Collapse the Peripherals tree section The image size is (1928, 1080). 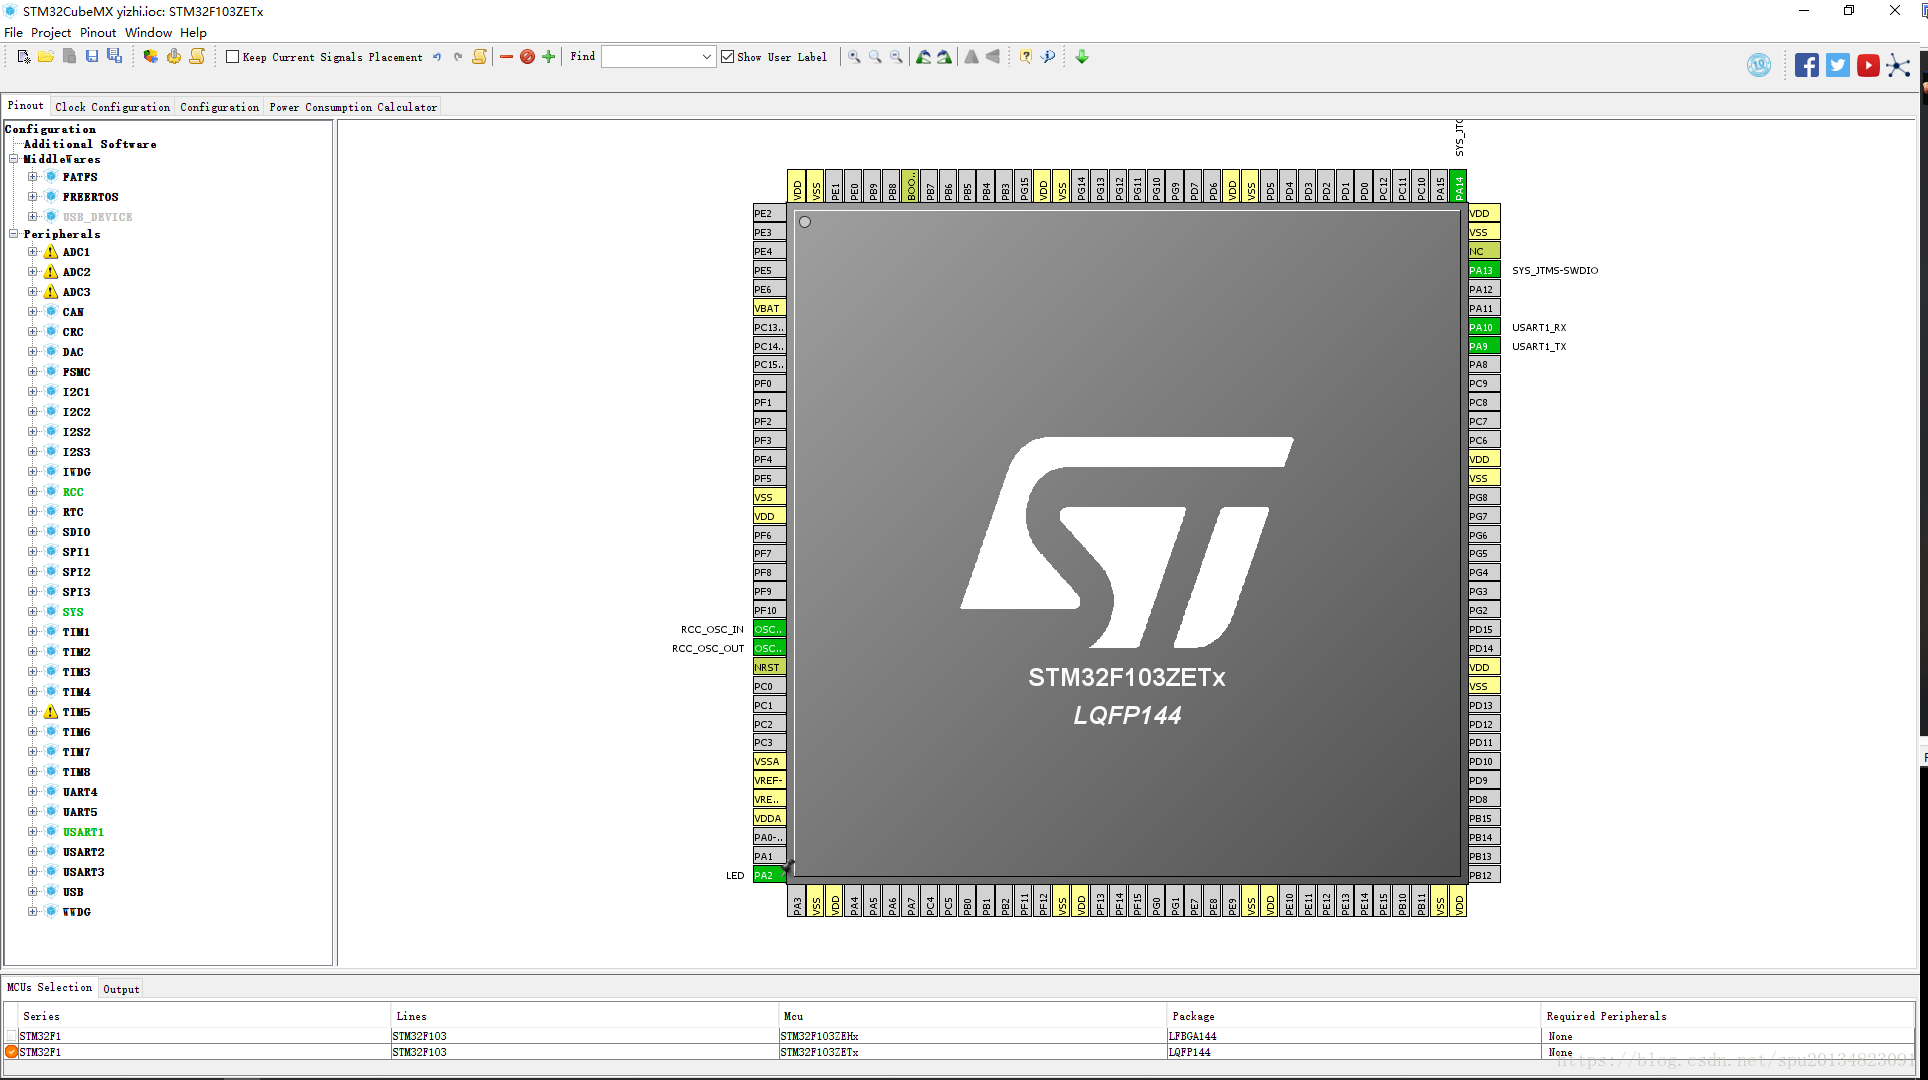14,234
